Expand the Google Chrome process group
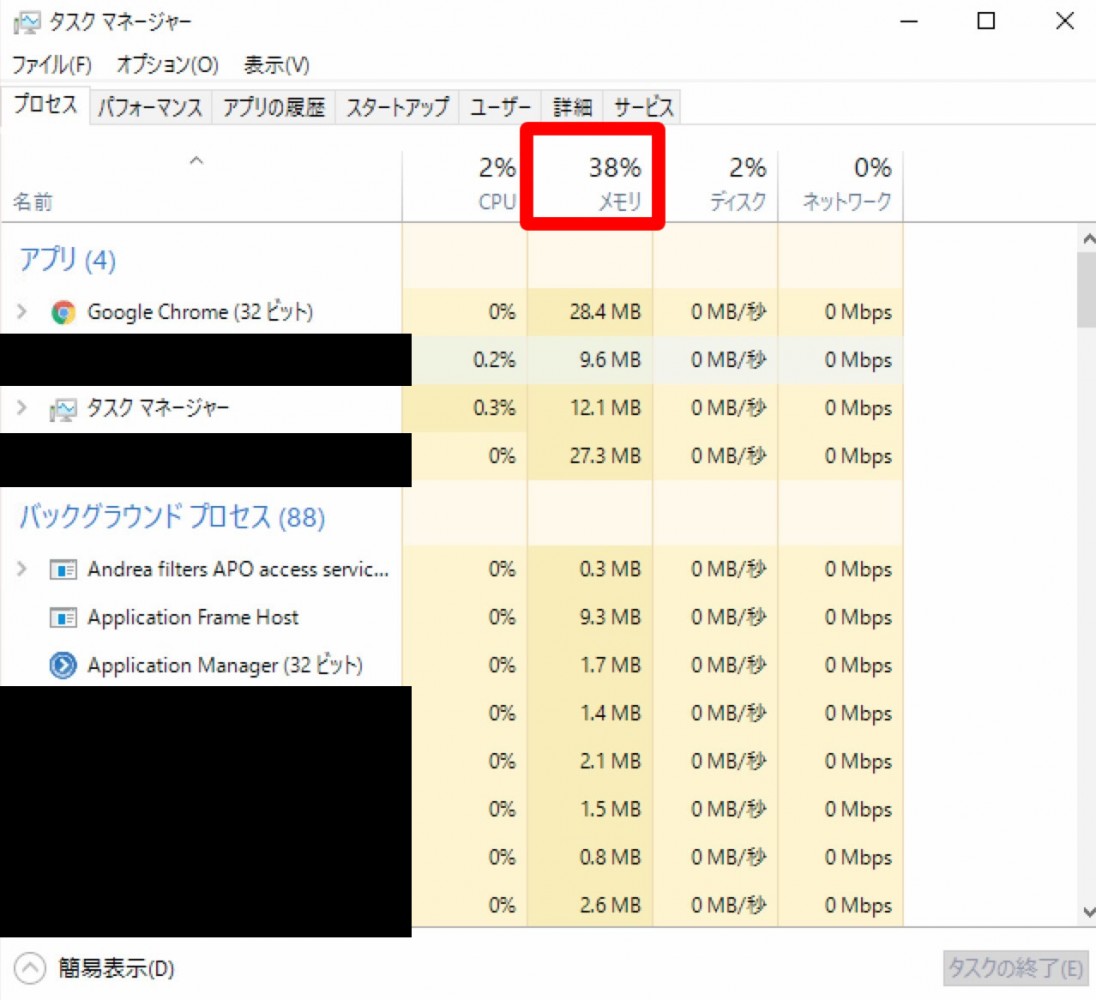 click(x=22, y=311)
